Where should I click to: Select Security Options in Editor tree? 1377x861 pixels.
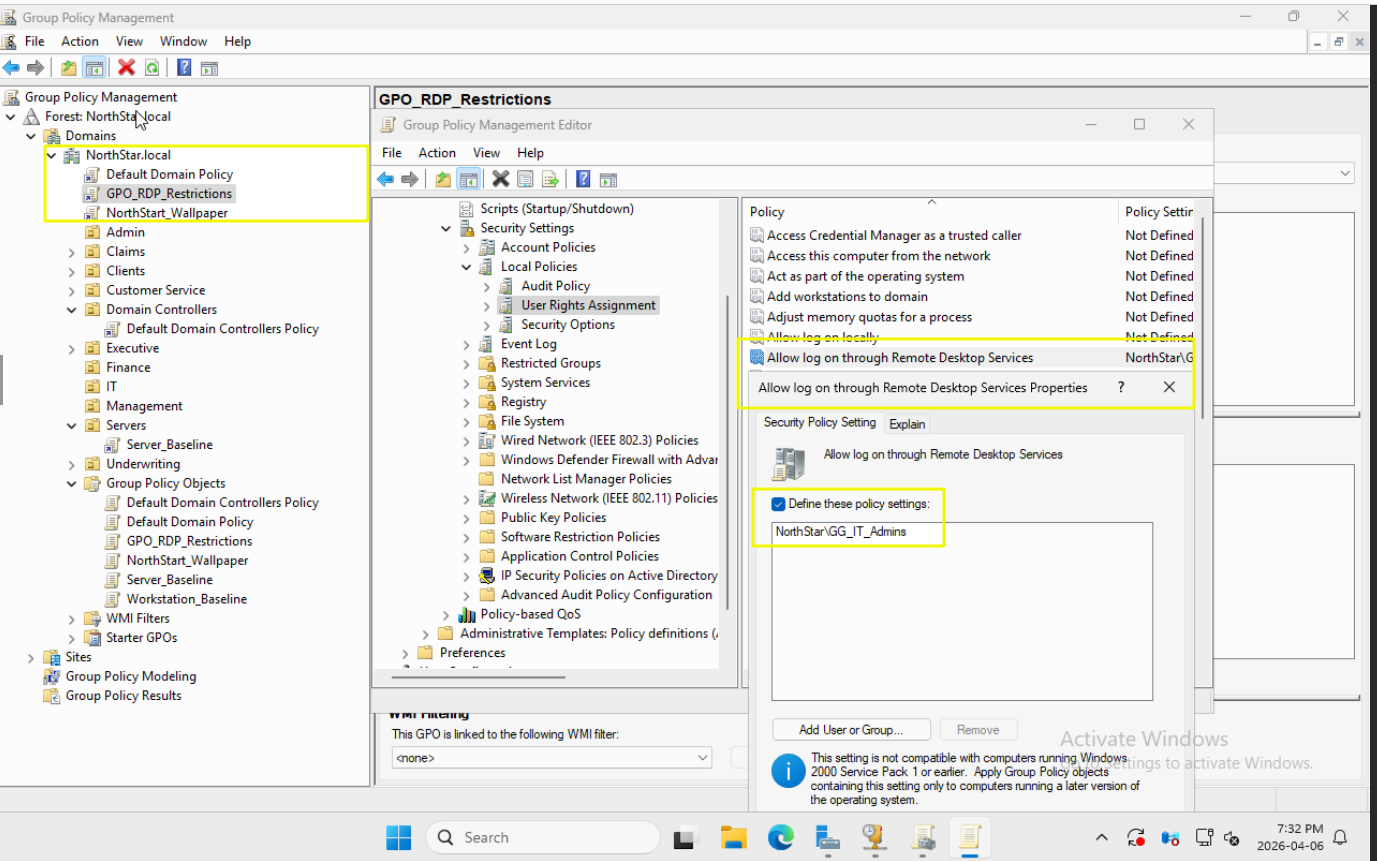tap(568, 324)
